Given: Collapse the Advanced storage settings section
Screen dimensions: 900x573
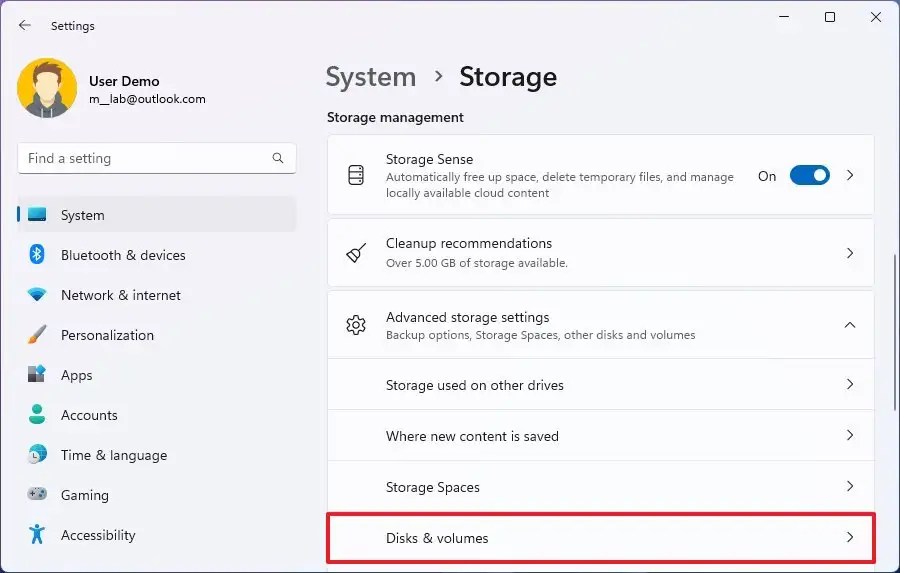Looking at the screenshot, I should 849,325.
